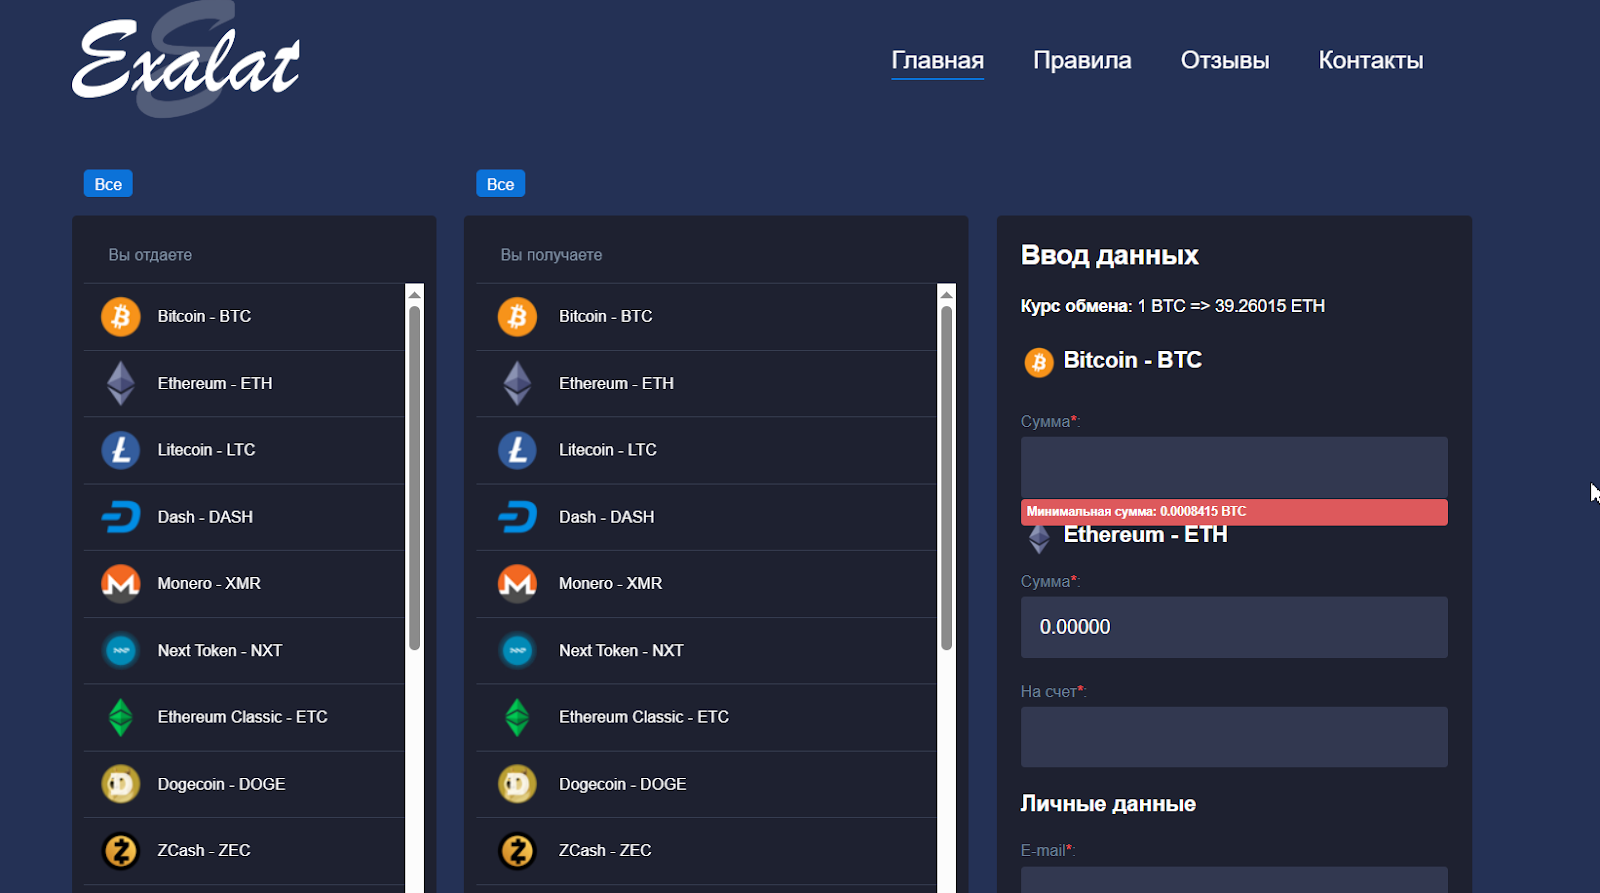Click the ZCash icon in the "Вы получаете" list
The image size is (1600, 893).
pyautogui.click(x=517, y=851)
